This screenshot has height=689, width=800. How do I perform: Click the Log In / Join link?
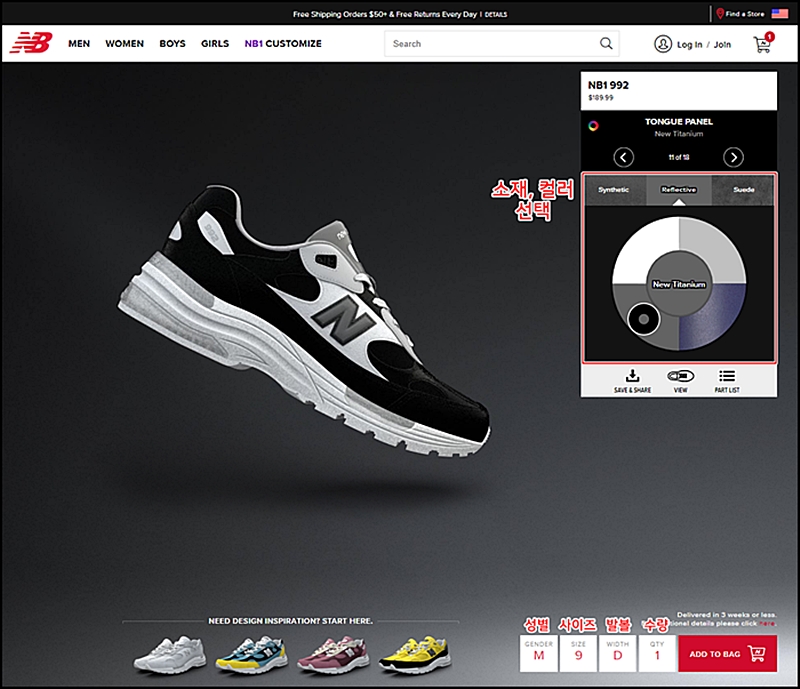click(x=704, y=44)
